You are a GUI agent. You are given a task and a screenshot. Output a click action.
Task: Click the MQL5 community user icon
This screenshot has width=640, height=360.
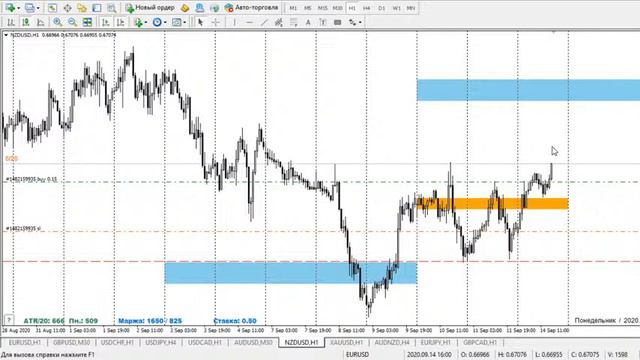200,8
